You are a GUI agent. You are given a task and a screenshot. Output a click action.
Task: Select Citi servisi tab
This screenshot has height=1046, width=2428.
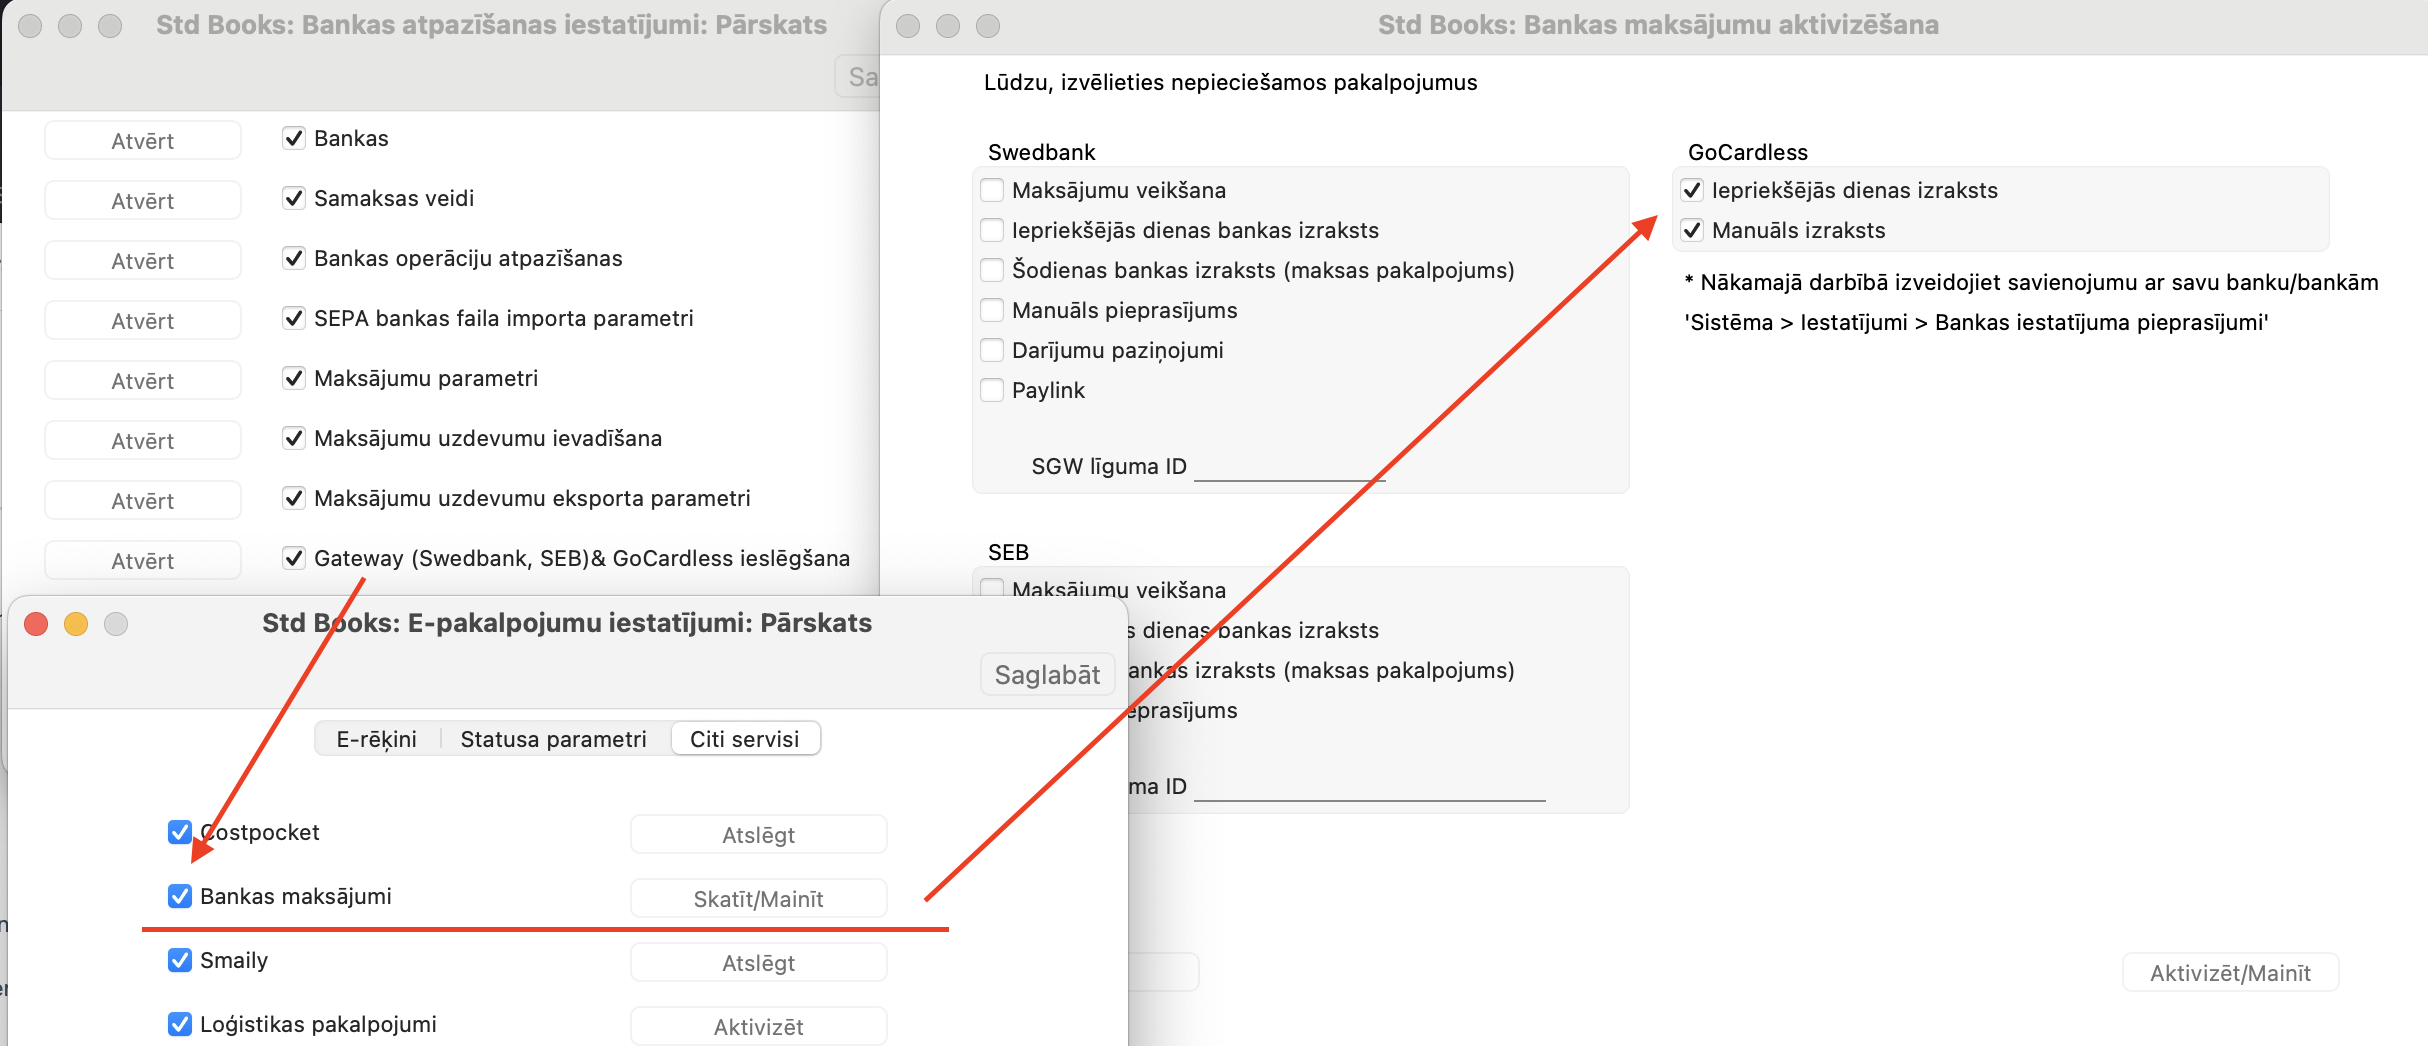coord(745,739)
